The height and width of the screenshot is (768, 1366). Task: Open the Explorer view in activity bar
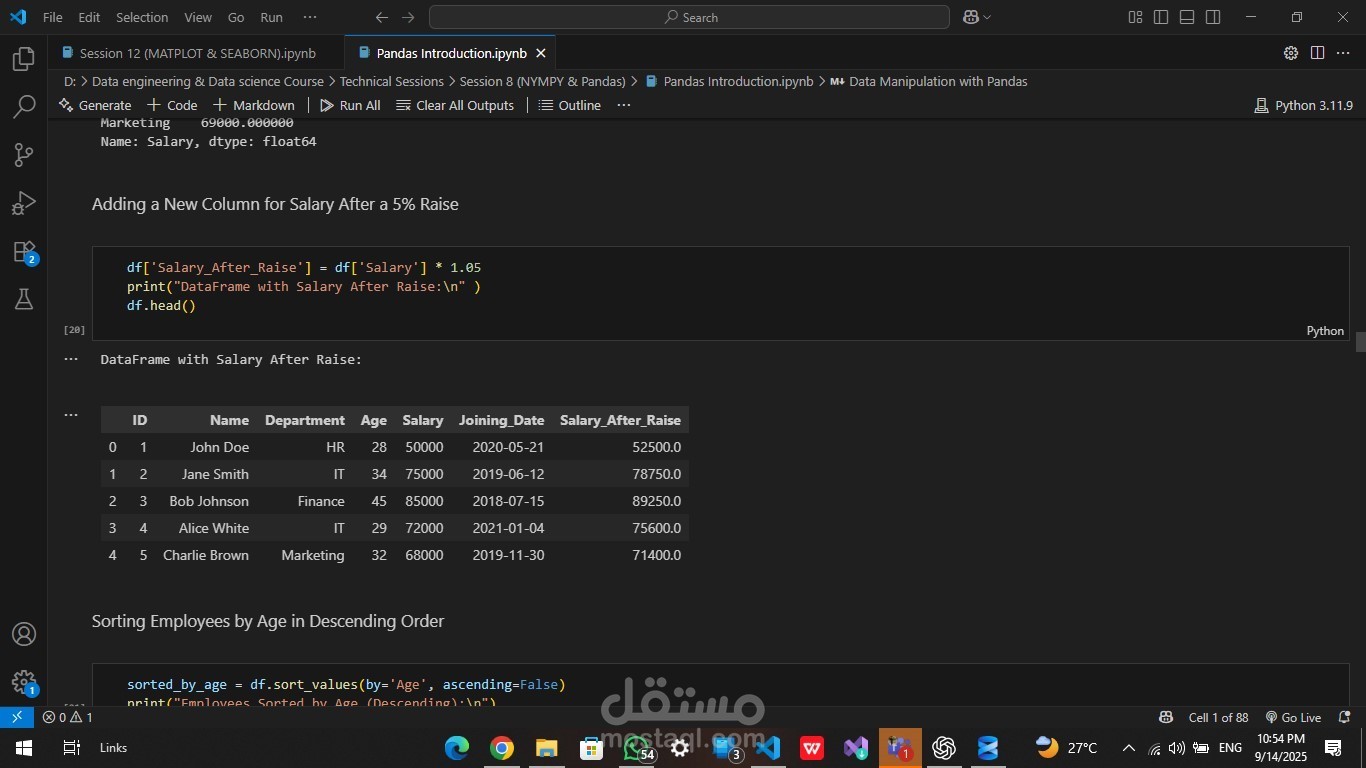tap(24, 59)
